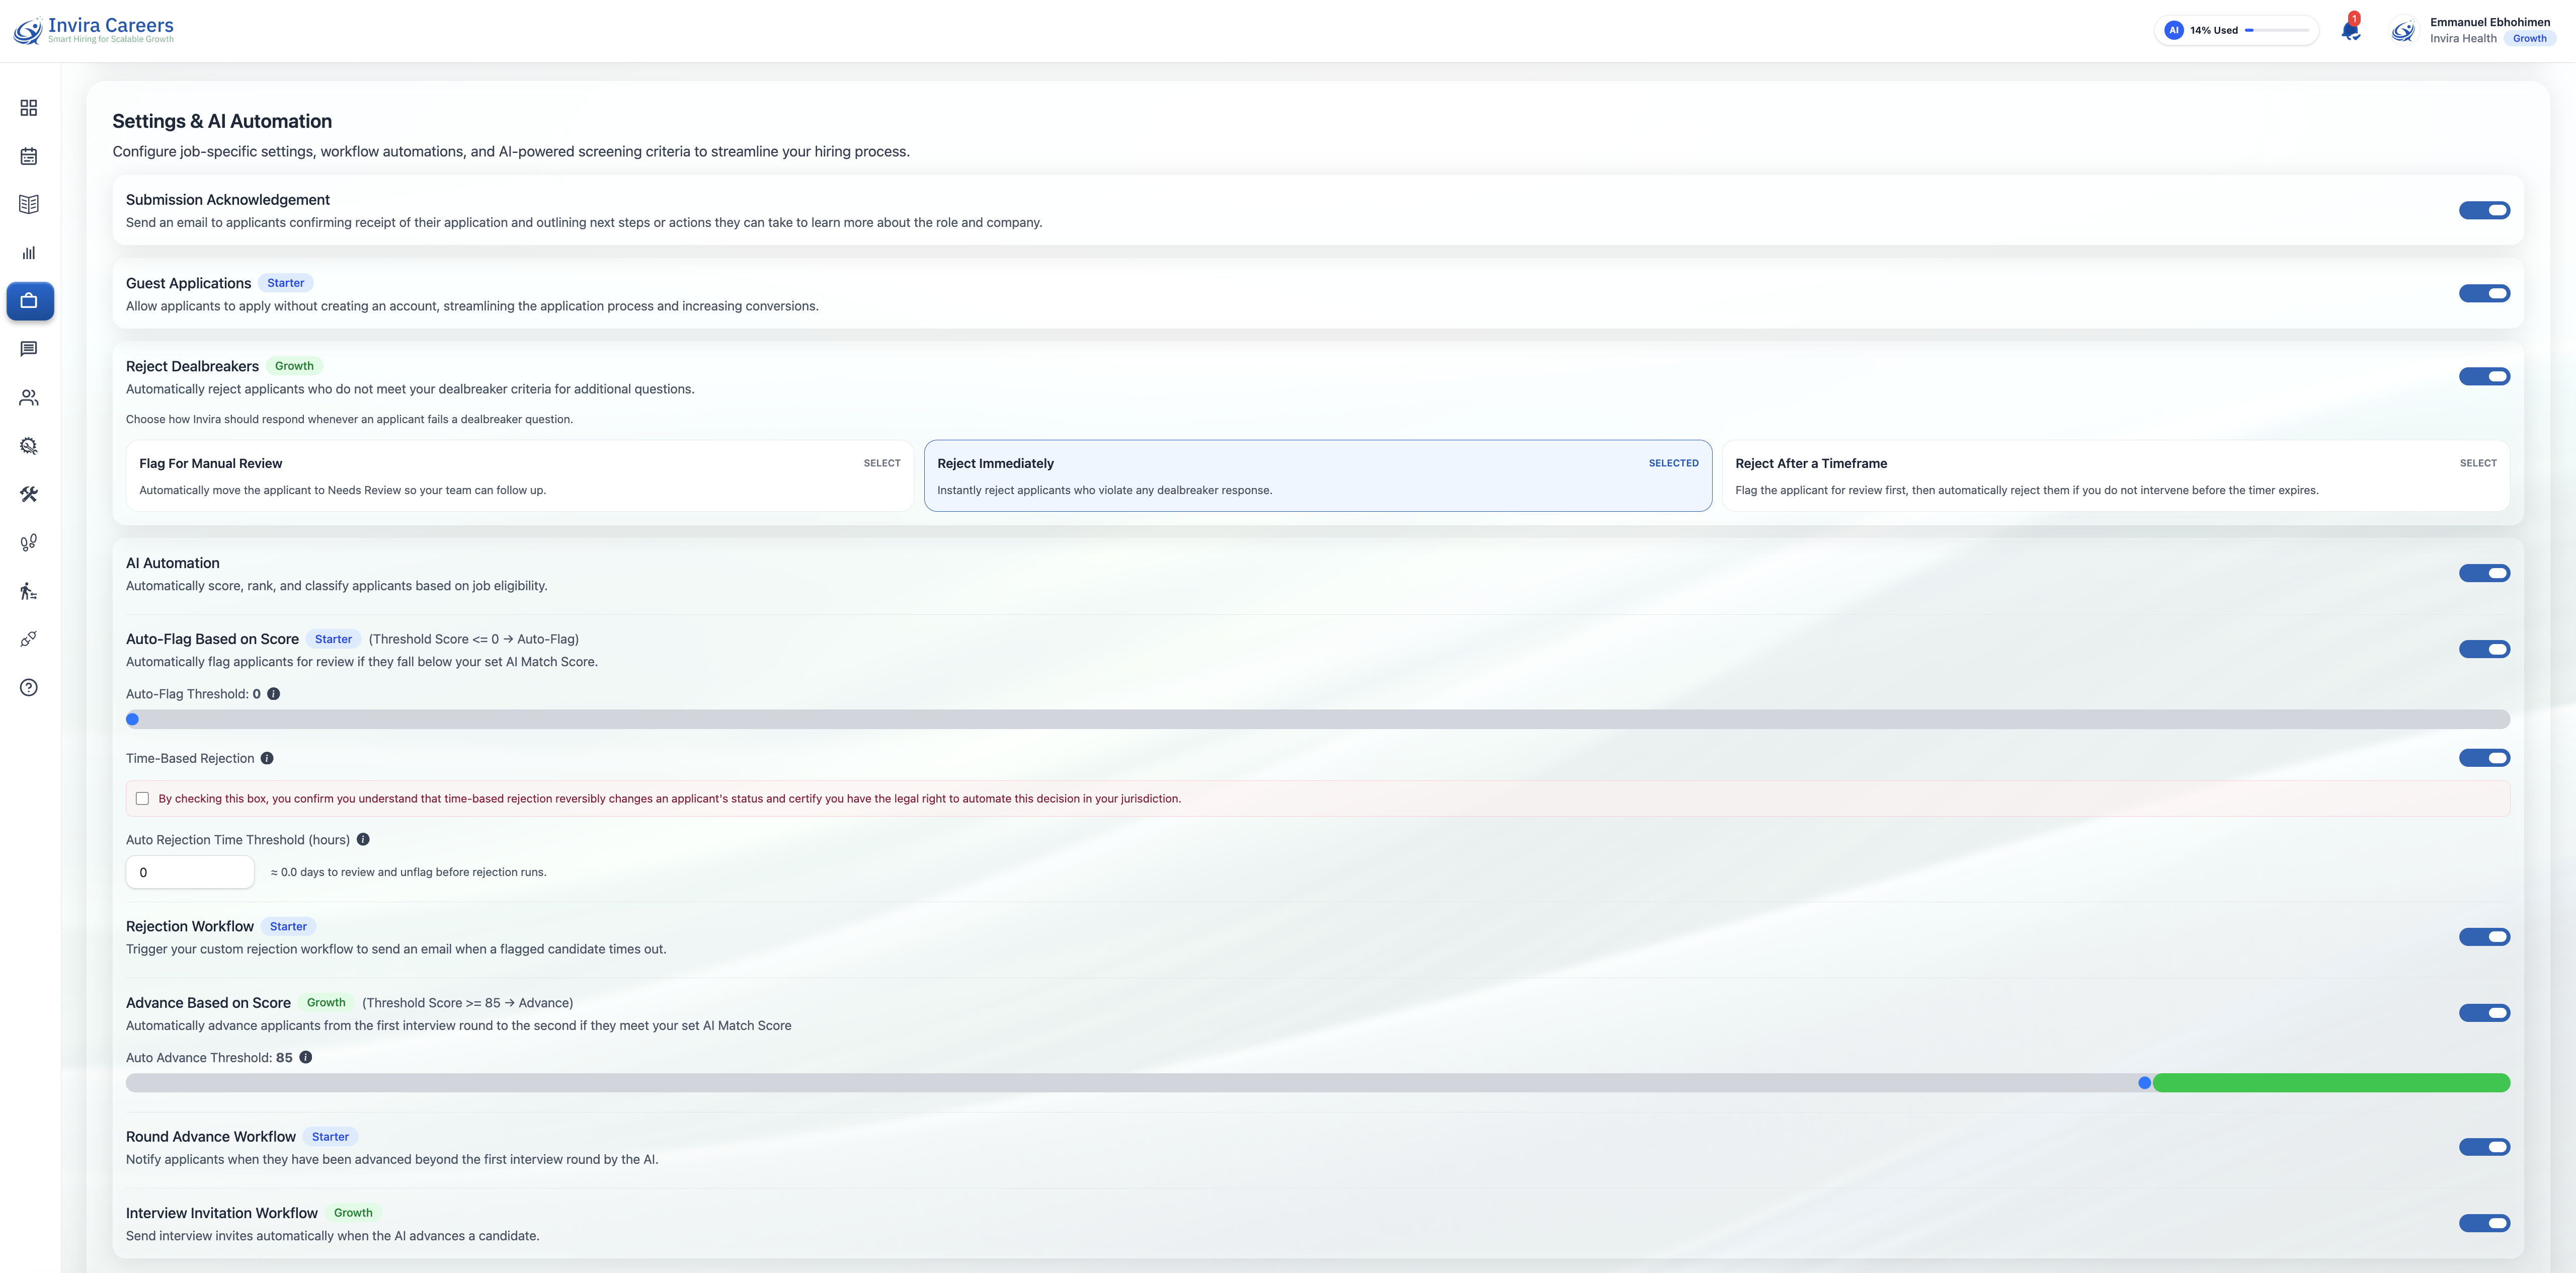Open the help question mark icon
Image resolution: width=2576 pixels, height=1273 pixels.
(29, 688)
